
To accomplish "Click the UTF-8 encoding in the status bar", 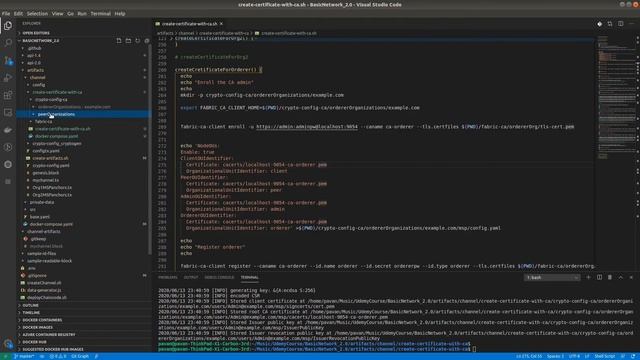I will click(574, 356).
